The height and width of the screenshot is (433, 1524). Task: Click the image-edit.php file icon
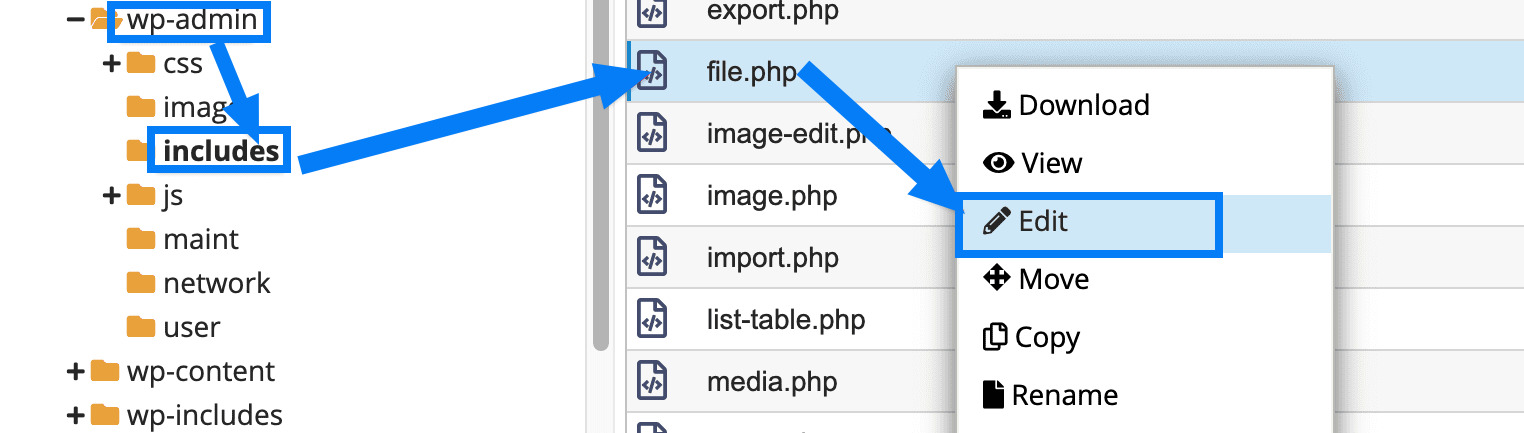[652, 133]
